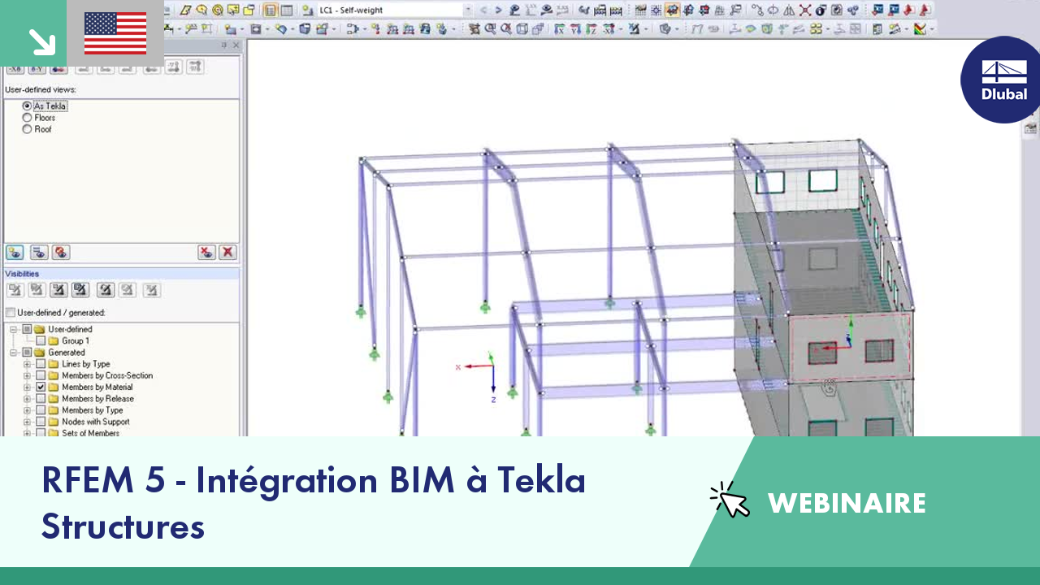Viewport: 1040px width, 585px height.
Task: Enable the User-defined / generated checkbox
Action: [11, 312]
